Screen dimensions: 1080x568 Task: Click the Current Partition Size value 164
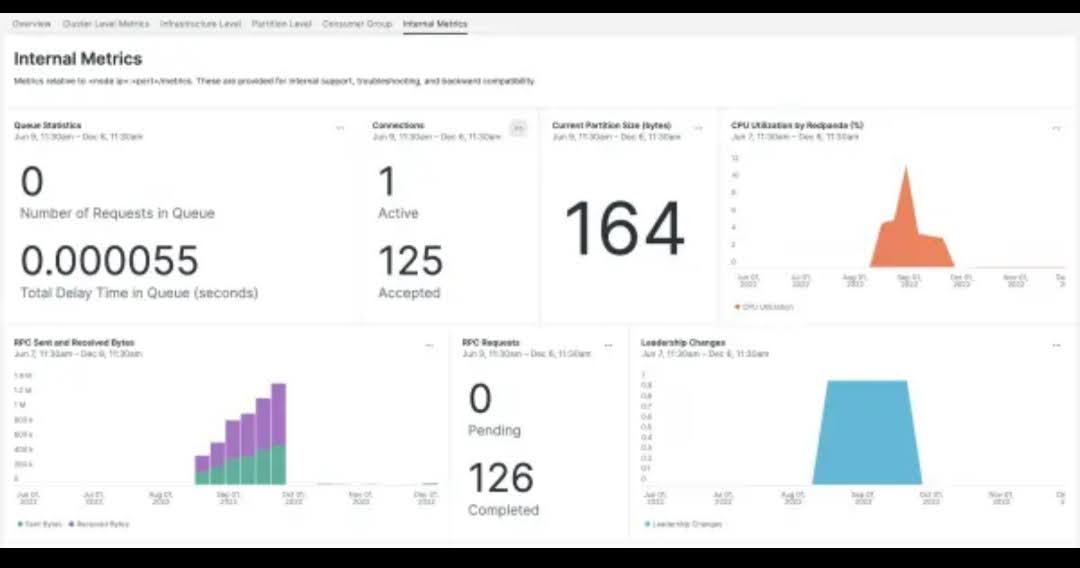[624, 228]
